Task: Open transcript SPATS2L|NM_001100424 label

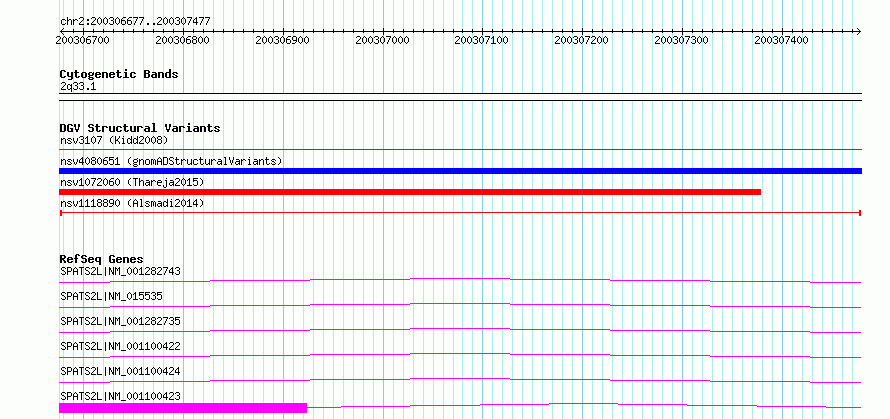Action: (120, 371)
